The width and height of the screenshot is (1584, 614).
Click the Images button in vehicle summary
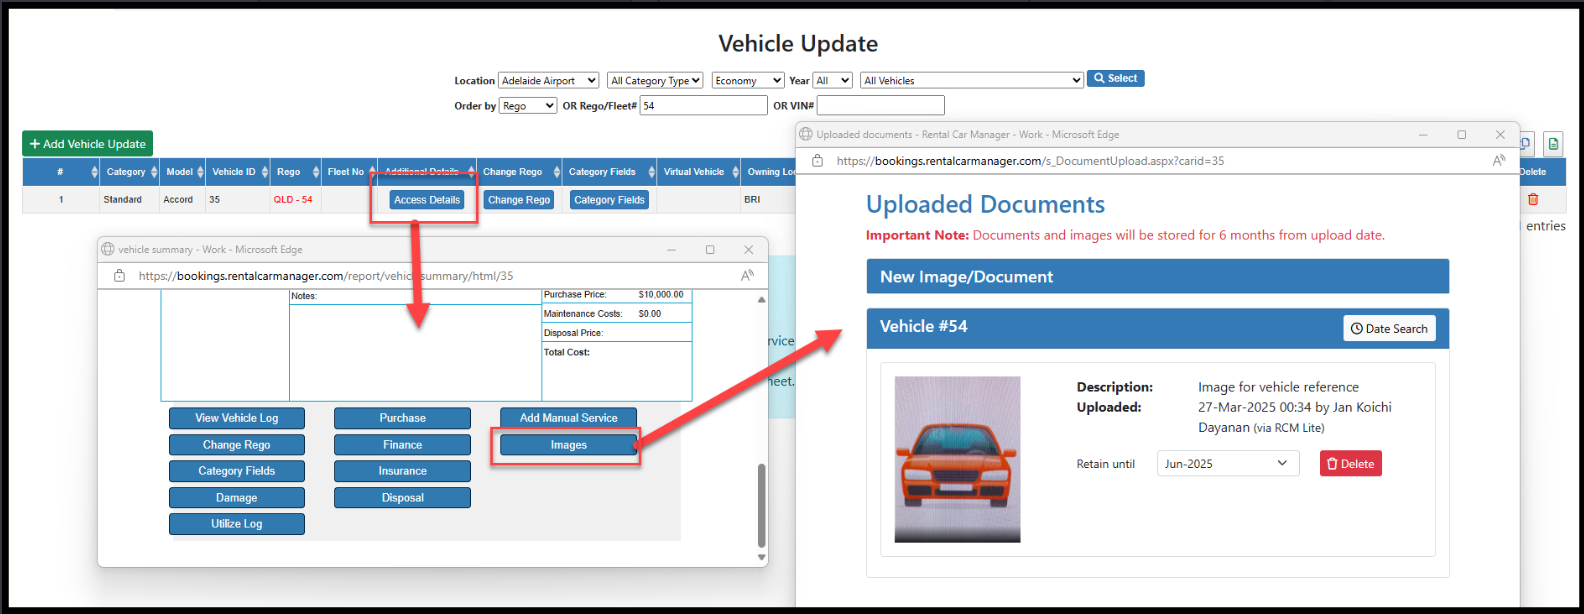click(568, 445)
